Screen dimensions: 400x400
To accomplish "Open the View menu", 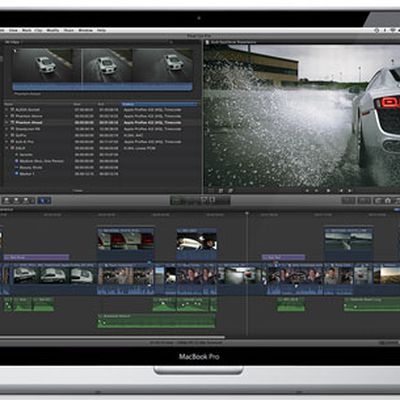I will (13, 30).
